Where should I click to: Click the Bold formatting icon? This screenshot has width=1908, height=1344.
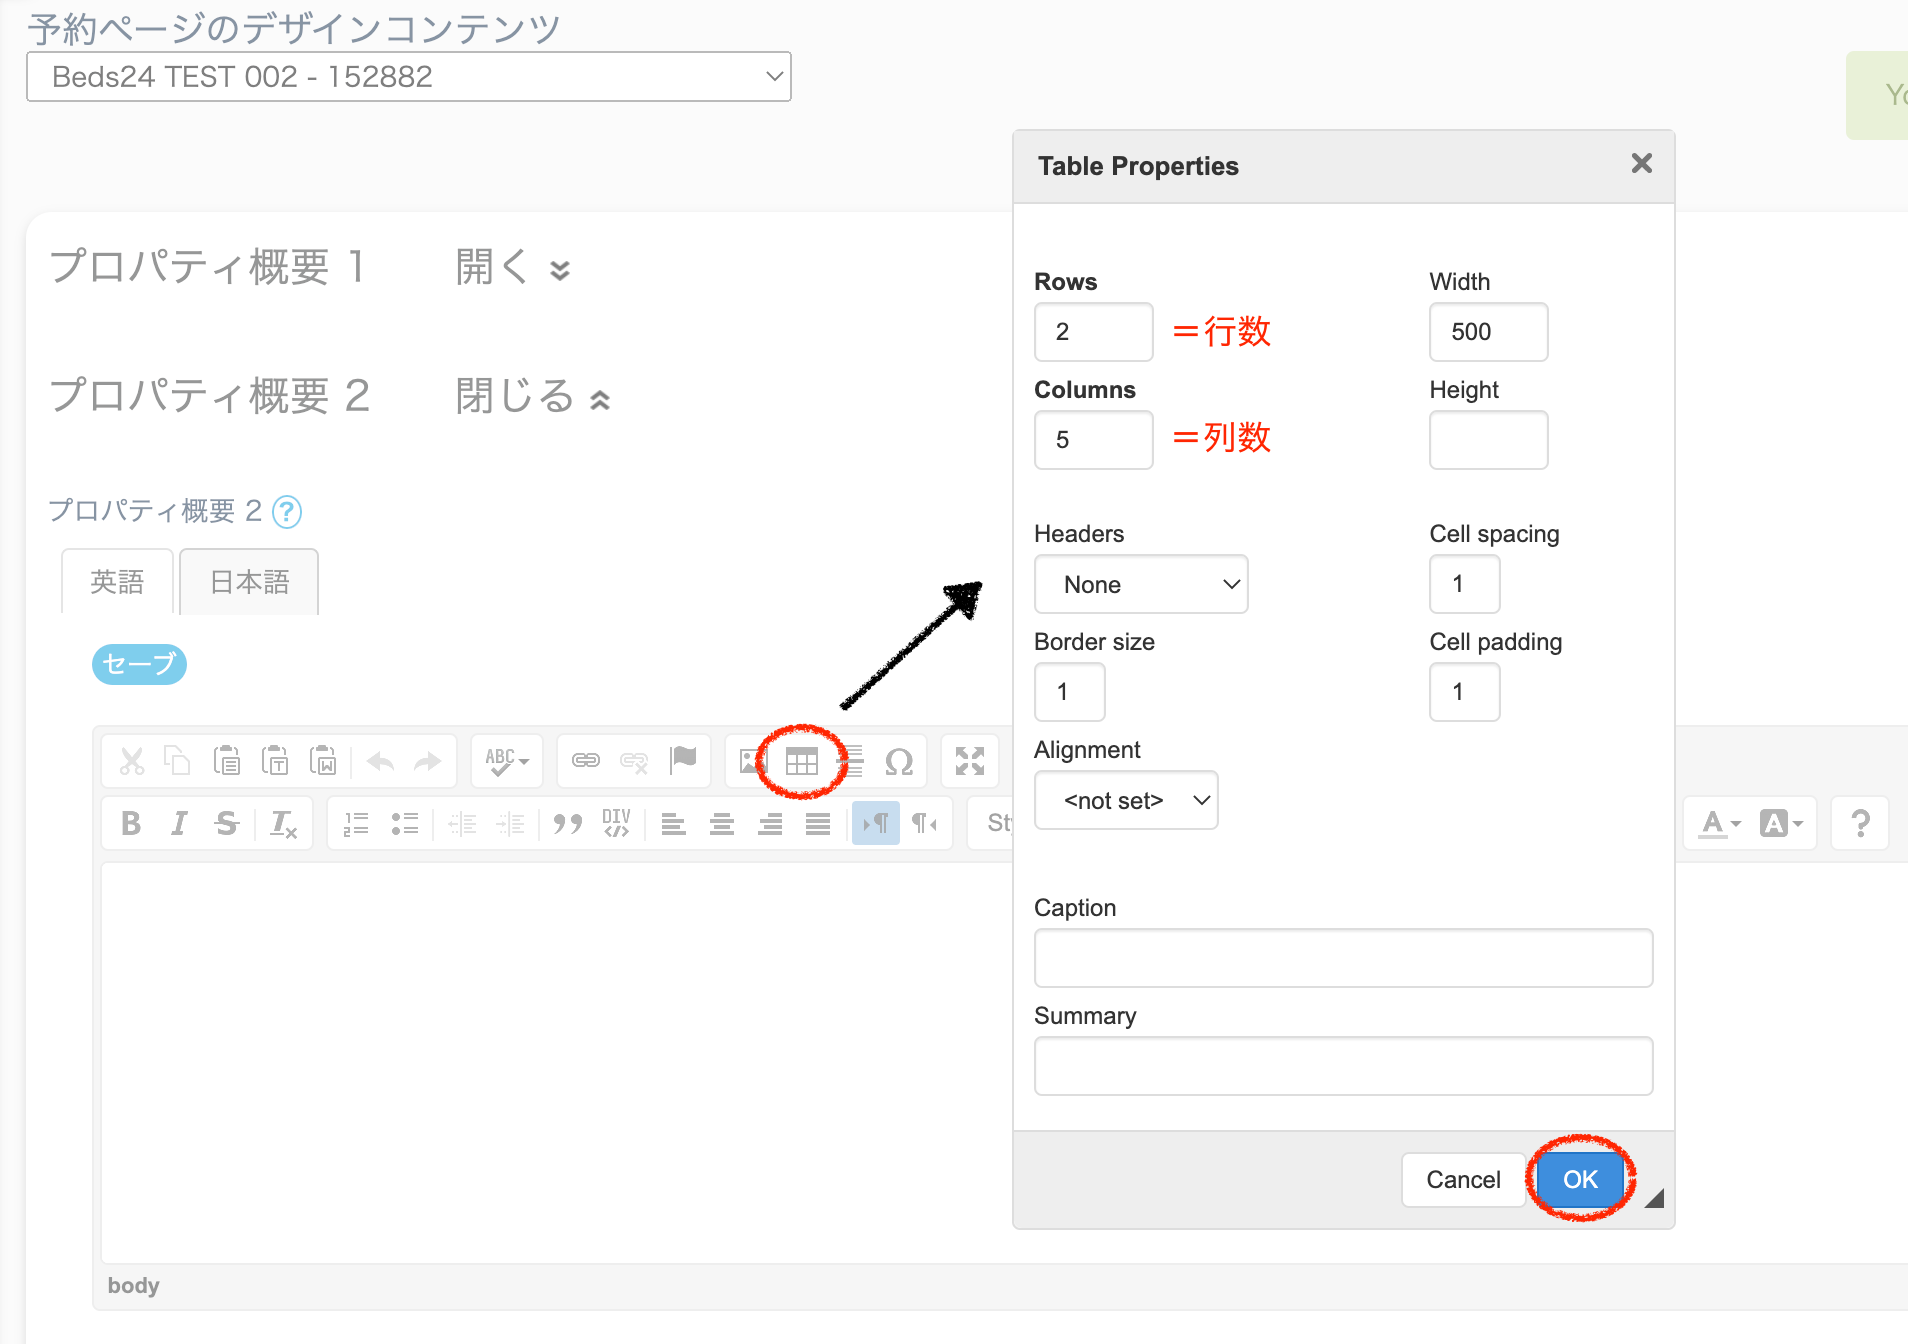[130, 824]
